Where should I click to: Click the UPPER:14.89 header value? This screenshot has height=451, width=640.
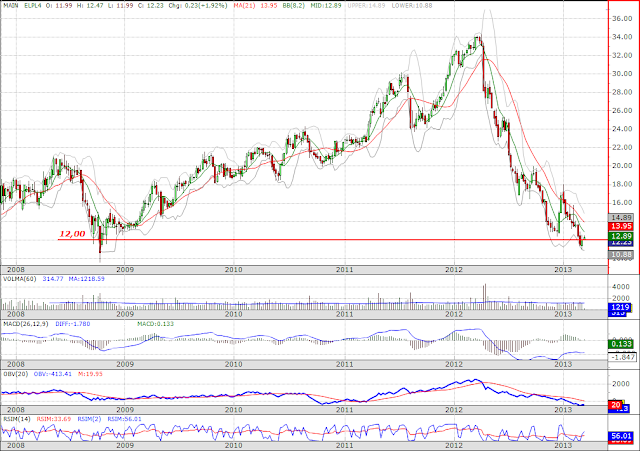pyautogui.click(x=367, y=6)
